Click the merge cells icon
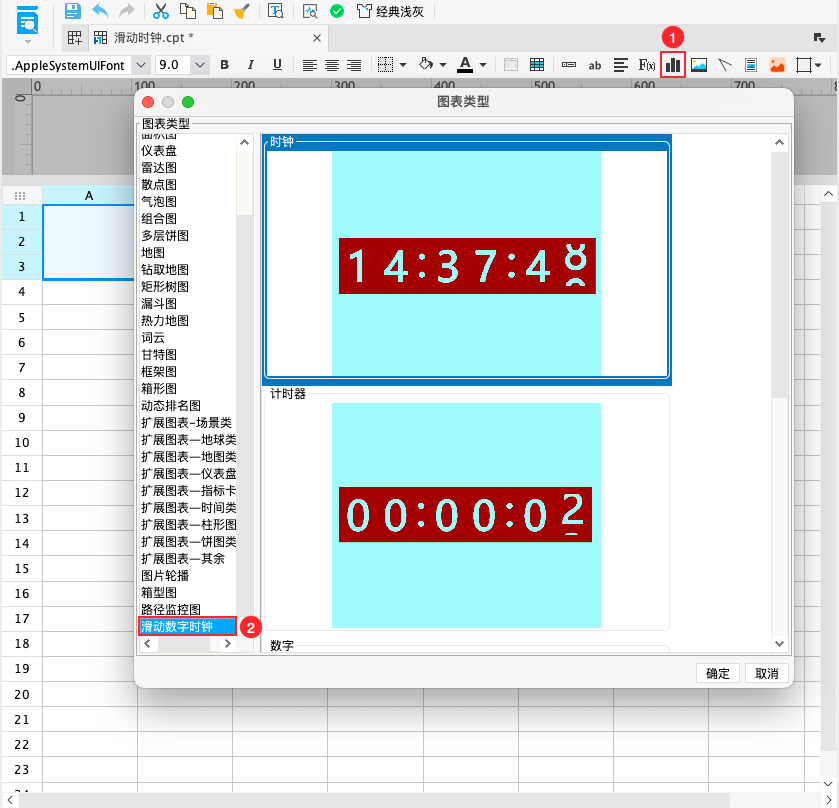This screenshot has width=839, height=808. tap(511, 65)
